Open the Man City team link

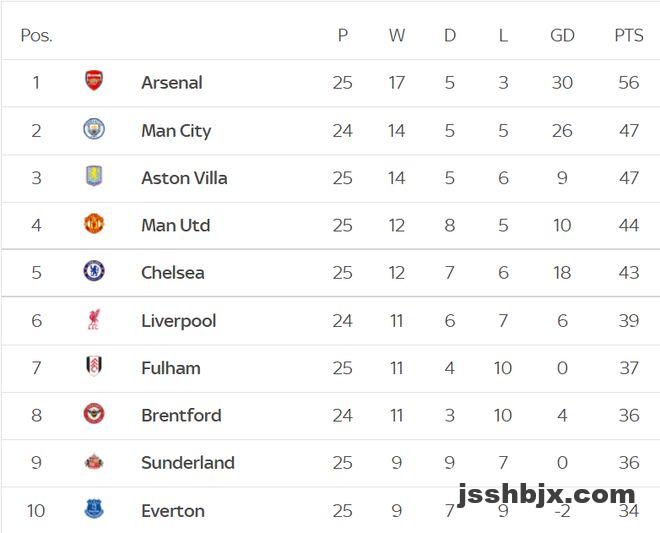tap(176, 130)
